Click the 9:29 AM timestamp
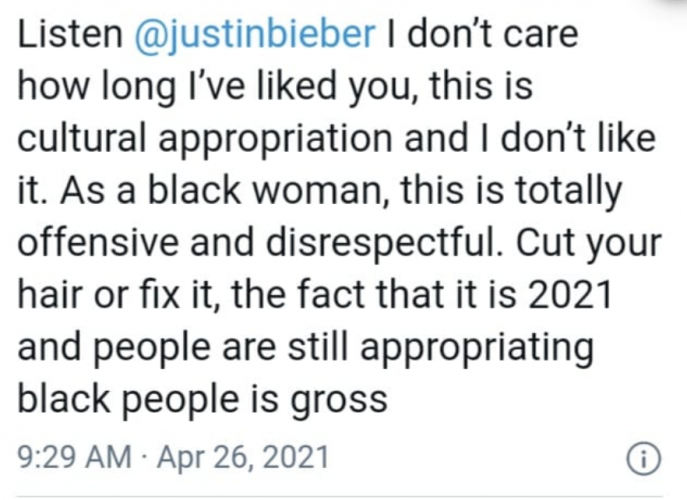 [74, 458]
